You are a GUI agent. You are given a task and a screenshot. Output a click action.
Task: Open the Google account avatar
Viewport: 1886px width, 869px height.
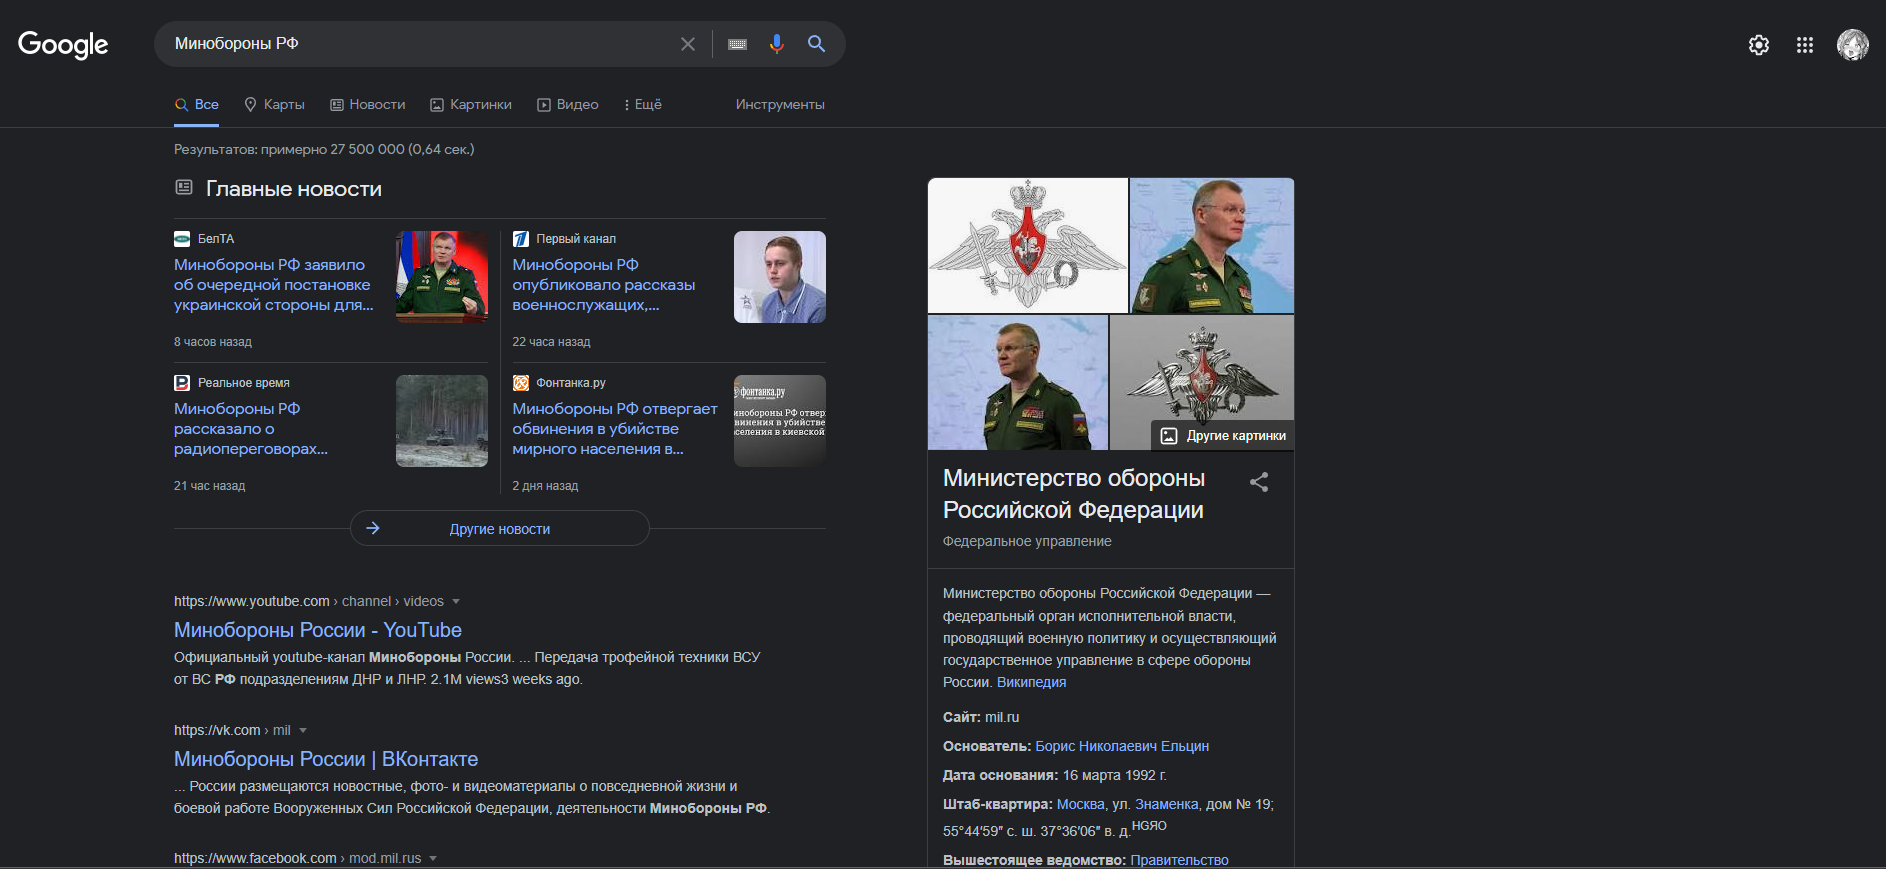(1852, 45)
